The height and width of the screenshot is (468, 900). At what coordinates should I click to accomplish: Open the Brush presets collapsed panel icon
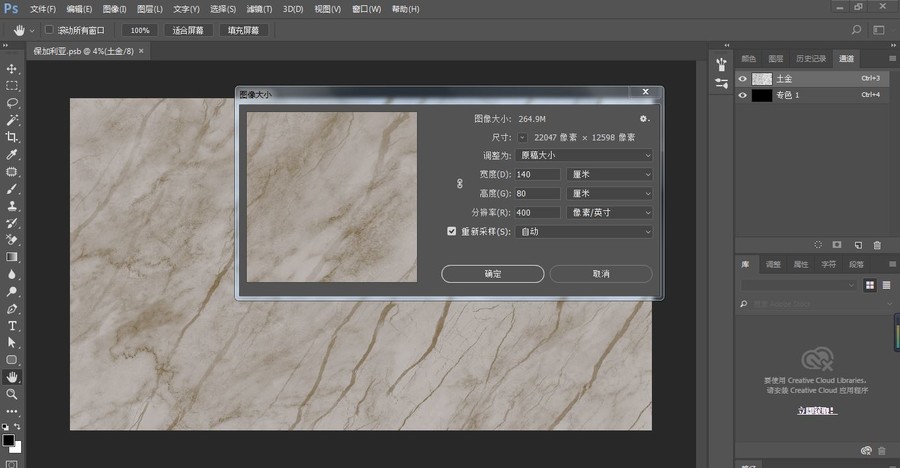click(x=721, y=64)
